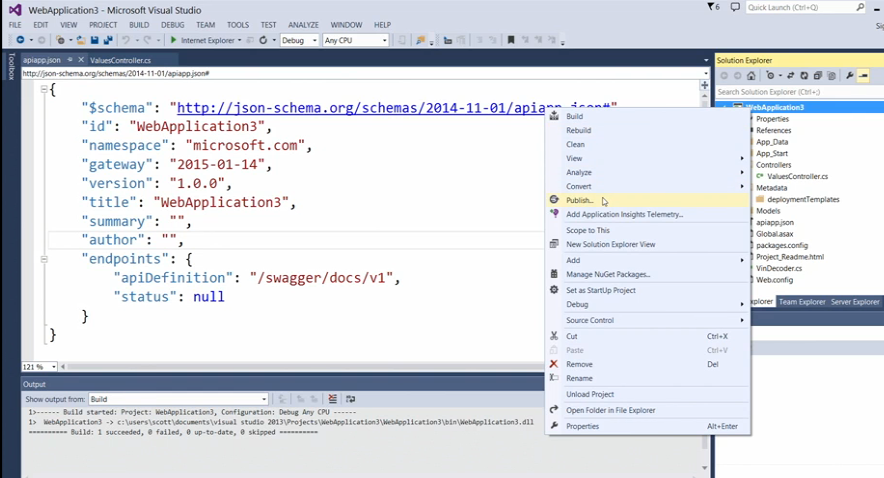The image size is (884, 478).
Task: Open the Debug configuration dropdown
Action: (x=298, y=40)
